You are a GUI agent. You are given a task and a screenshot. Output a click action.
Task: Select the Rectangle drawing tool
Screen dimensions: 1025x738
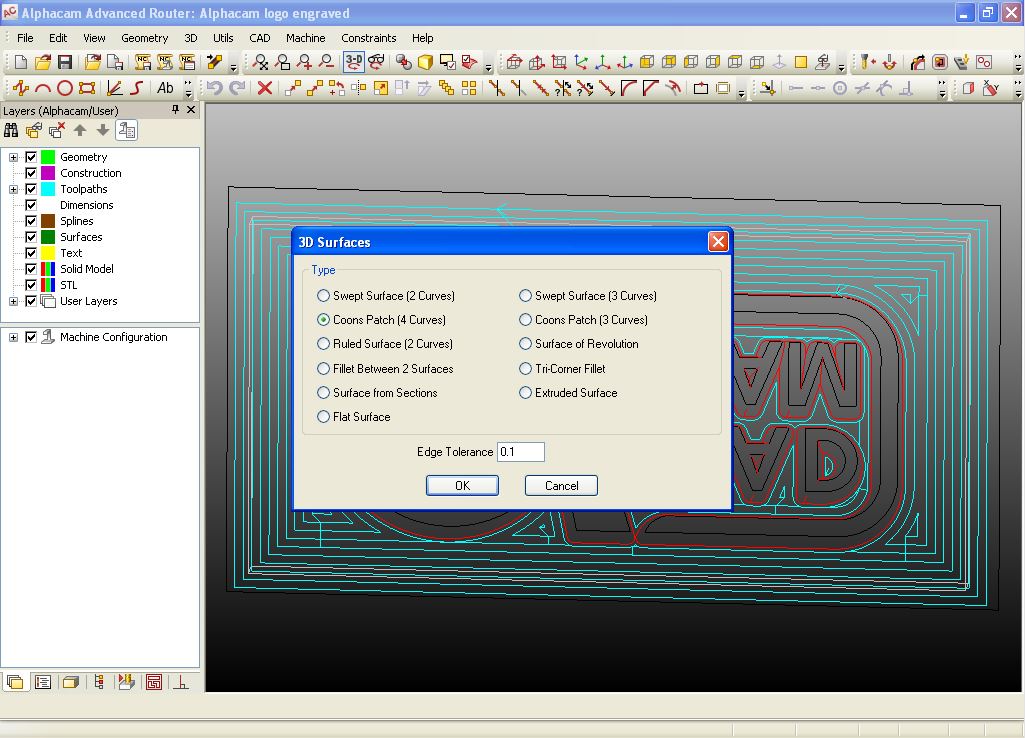87,88
